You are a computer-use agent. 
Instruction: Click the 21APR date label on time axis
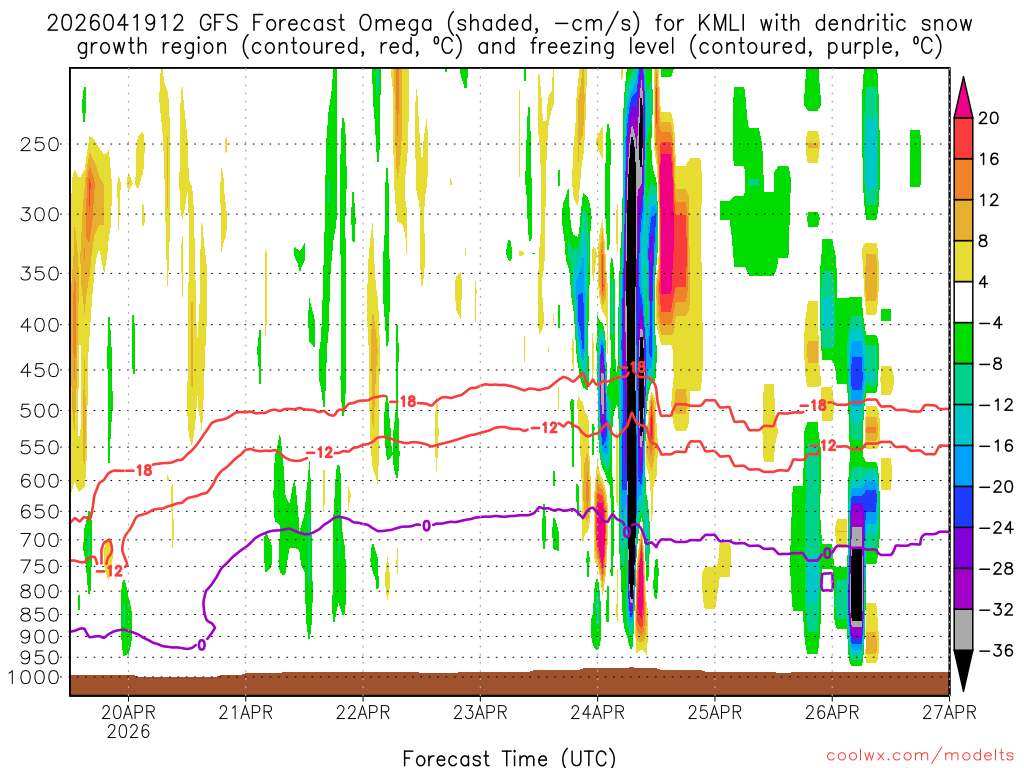coord(246,712)
